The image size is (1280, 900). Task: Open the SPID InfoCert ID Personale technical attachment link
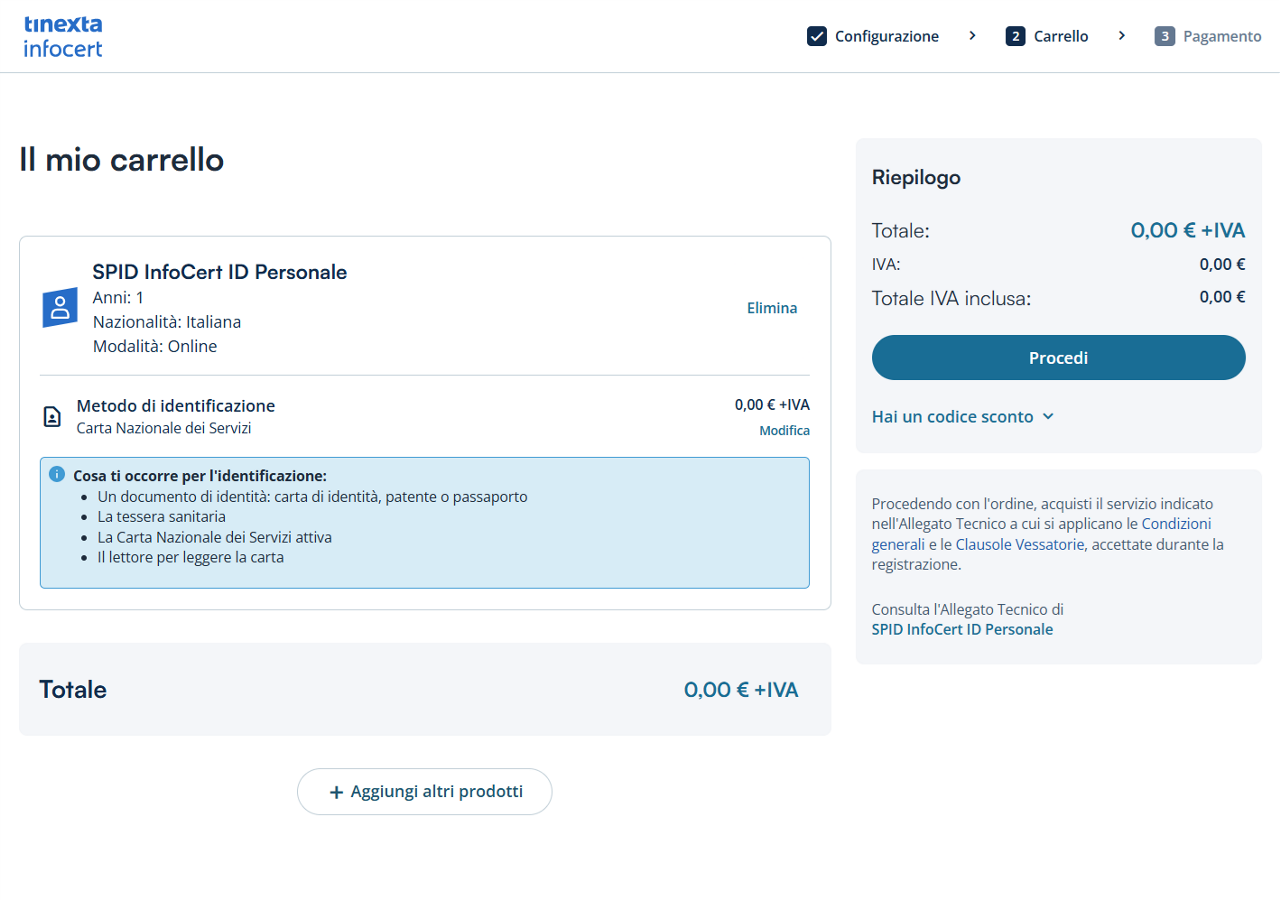[x=962, y=630]
